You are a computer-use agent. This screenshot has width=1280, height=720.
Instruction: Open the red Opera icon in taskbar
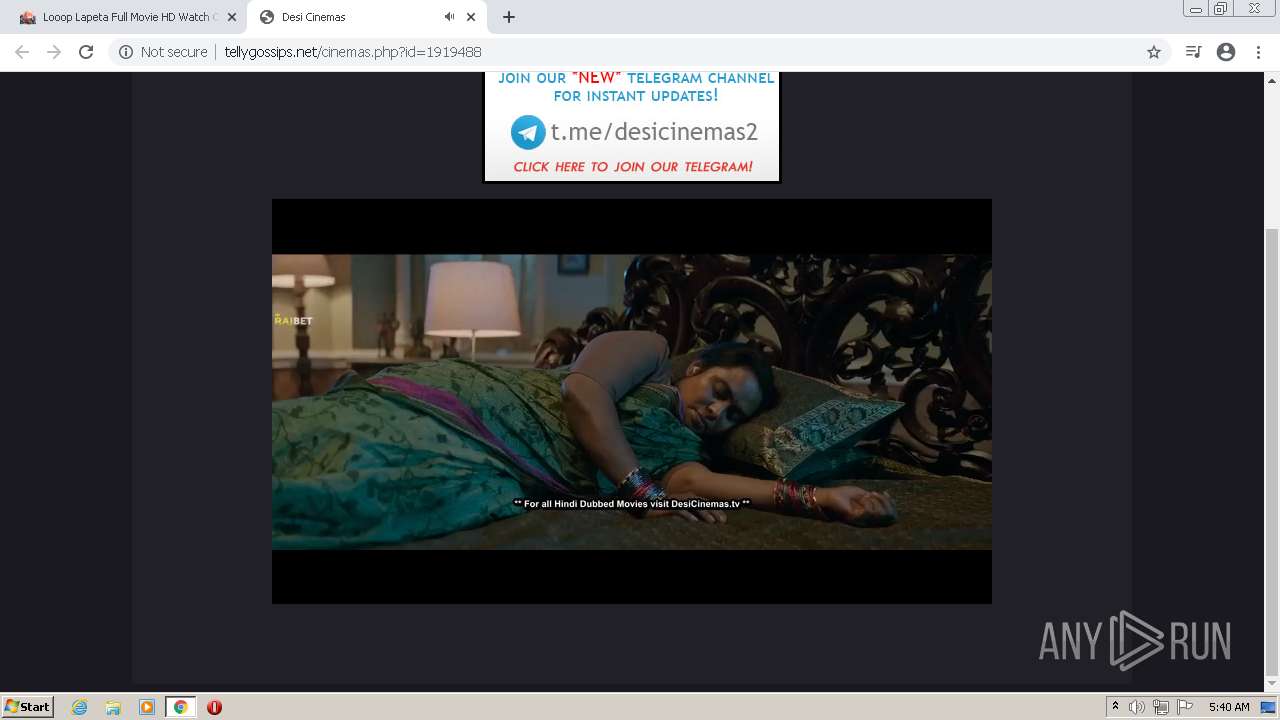214,707
